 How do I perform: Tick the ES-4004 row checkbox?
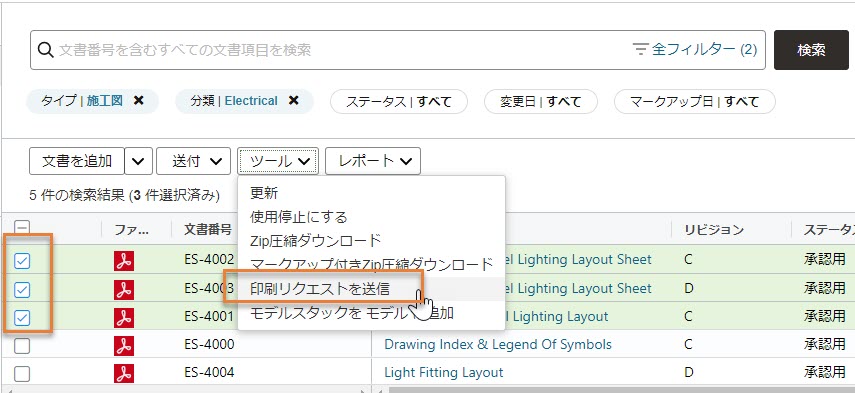[x=22, y=374]
